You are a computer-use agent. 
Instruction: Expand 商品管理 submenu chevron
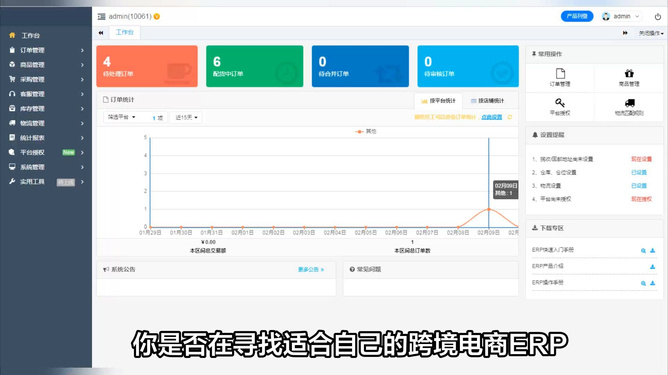82,65
